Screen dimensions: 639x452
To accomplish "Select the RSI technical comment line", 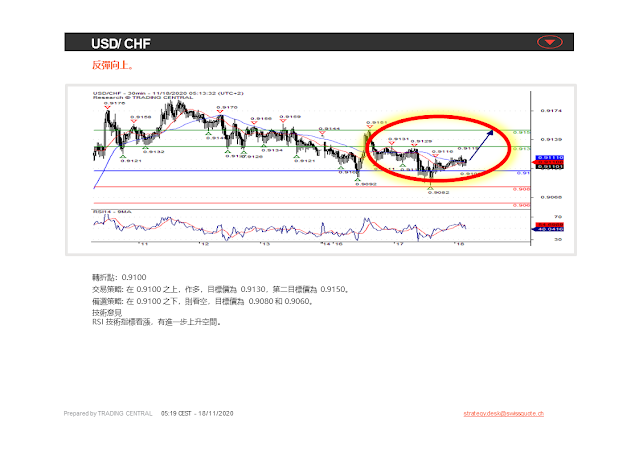I will coord(156,322).
